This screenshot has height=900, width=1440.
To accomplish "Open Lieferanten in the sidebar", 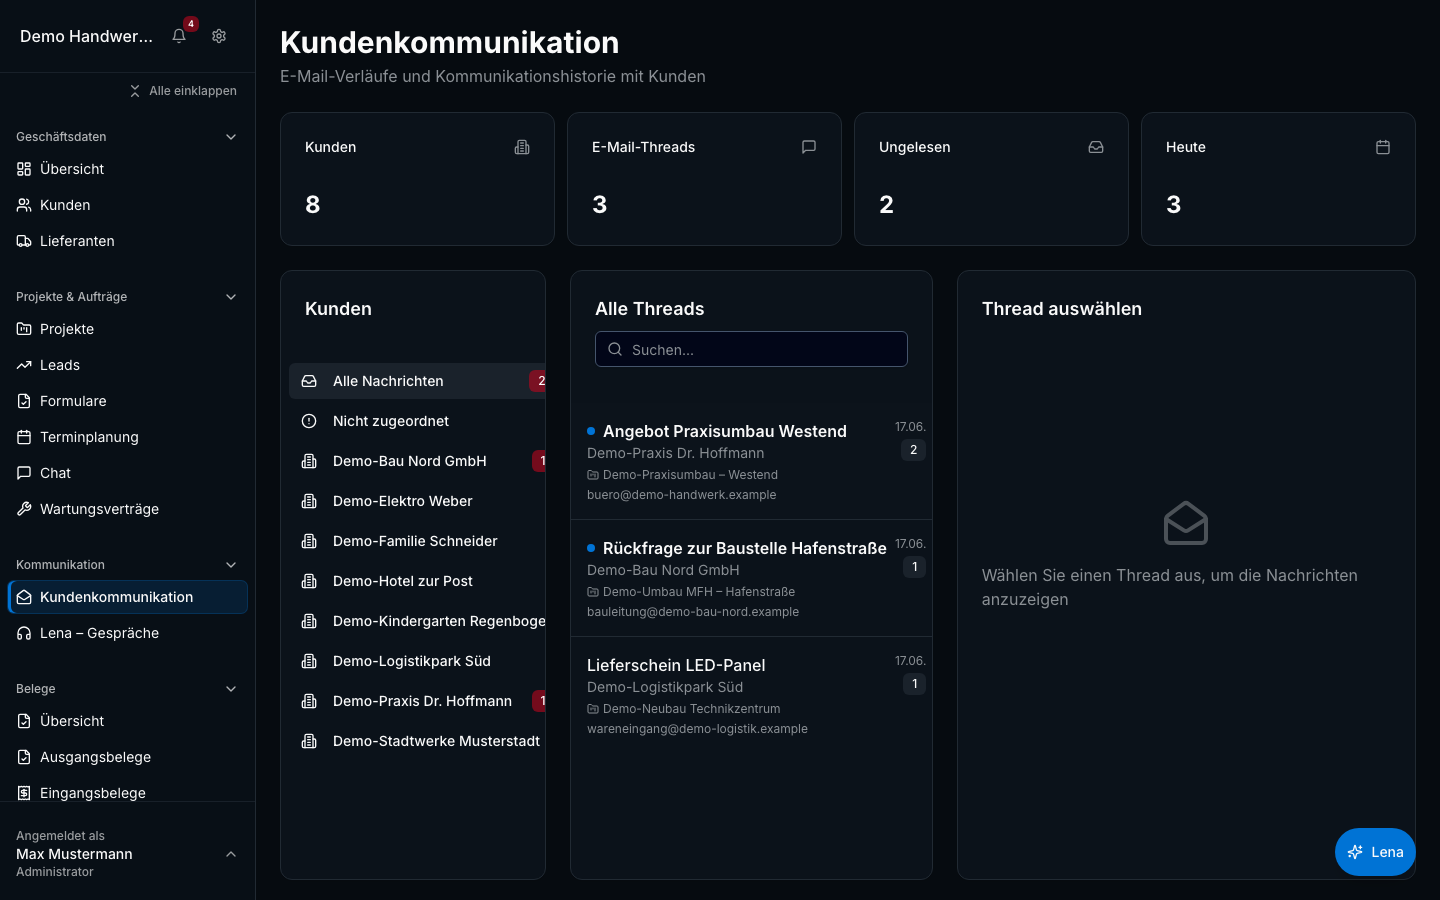I will click(x=127, y=241).
